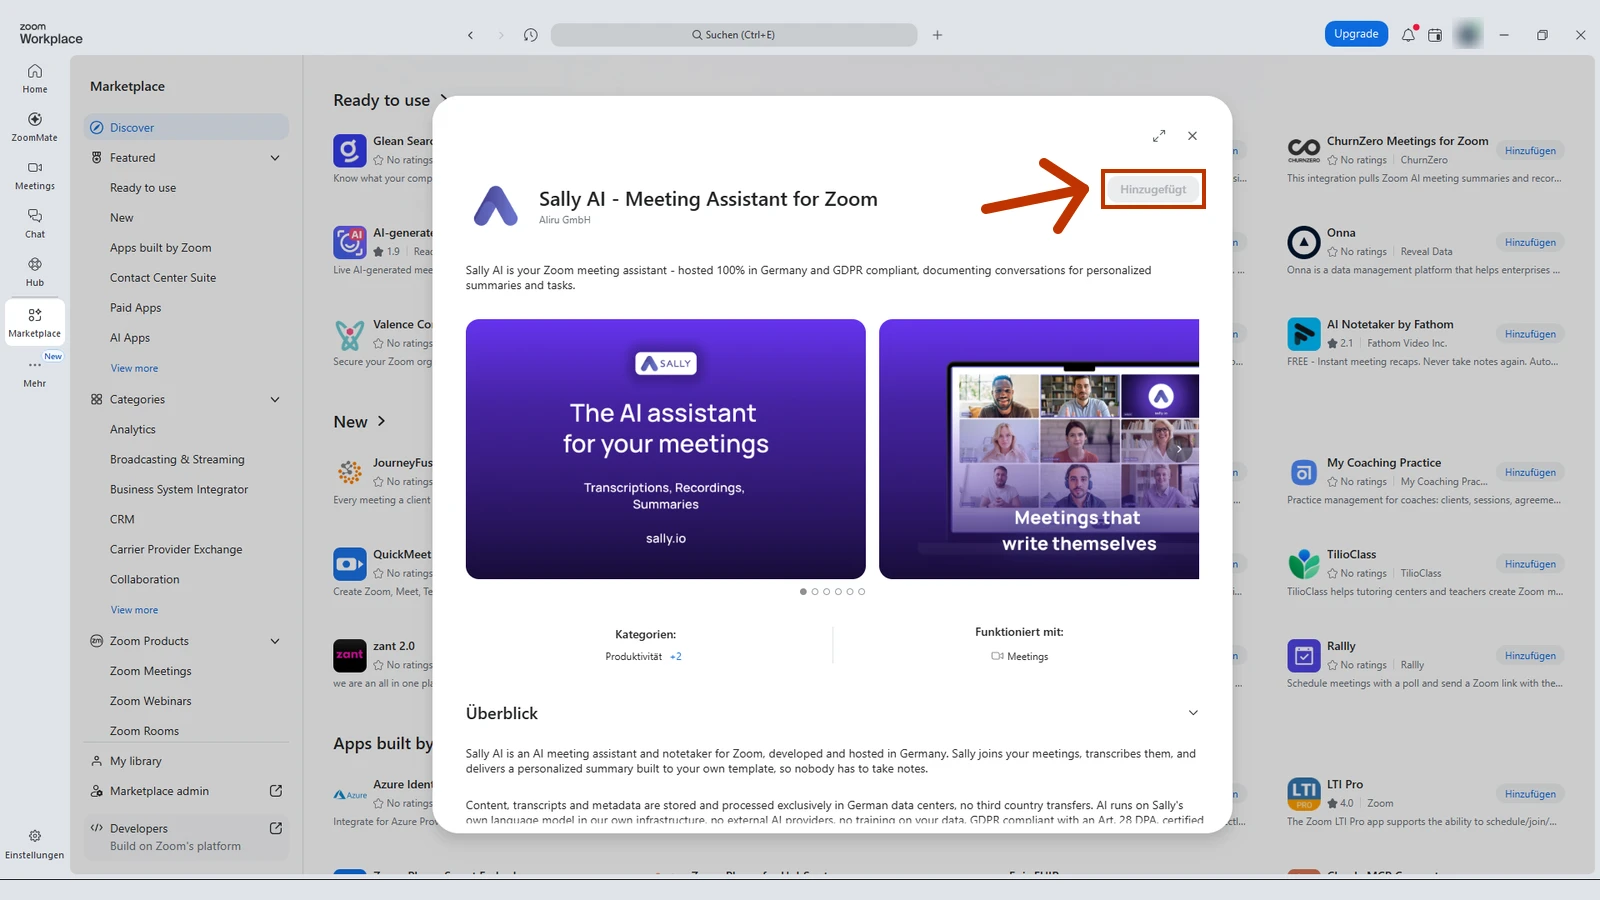Open 'Meetings that write themselves' image
This screenshot has height=900, width=1600.
(1039, 449)
